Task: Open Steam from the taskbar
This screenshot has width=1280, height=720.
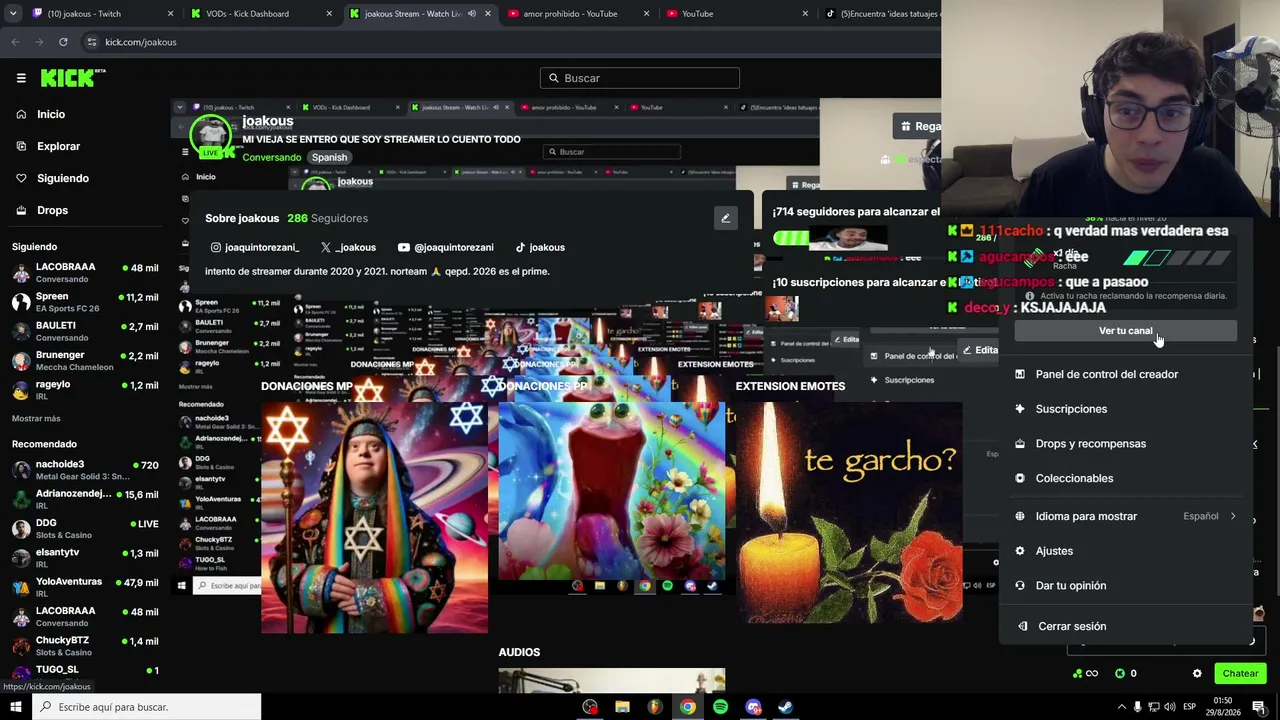Action: (x=785, y=707)
